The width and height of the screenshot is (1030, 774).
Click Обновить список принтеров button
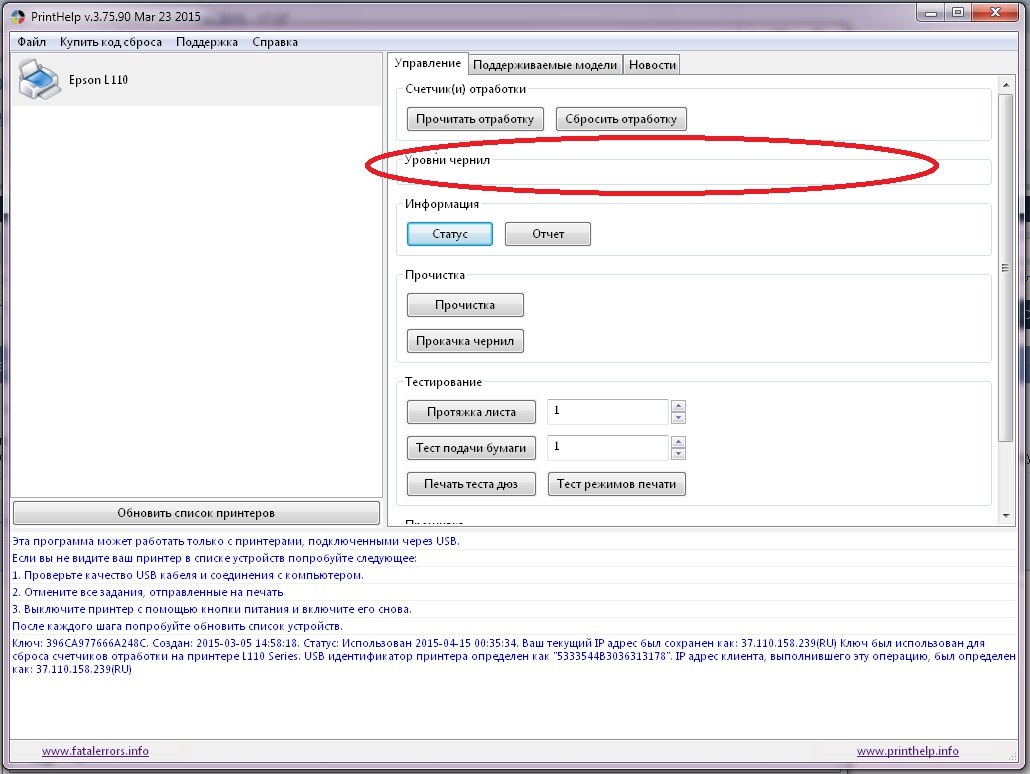tap(196, 513)
